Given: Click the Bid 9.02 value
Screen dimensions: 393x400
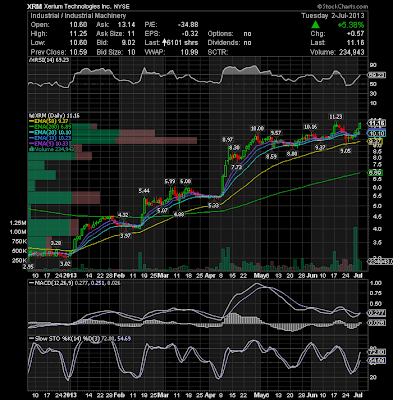Looking at the screenshot, I should point(129,43).
